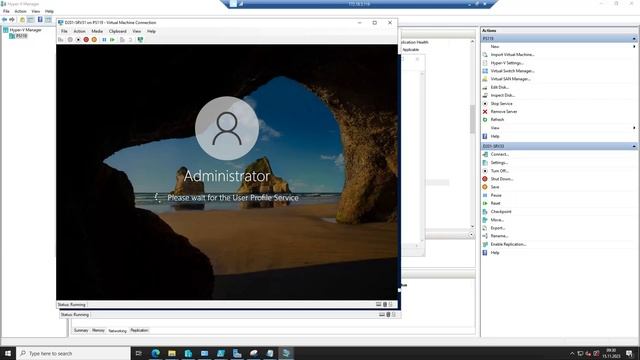The height and width of the screenshot is (360, 640).
Task: Click Move action in Actions pane
Action: click(497, 220)
